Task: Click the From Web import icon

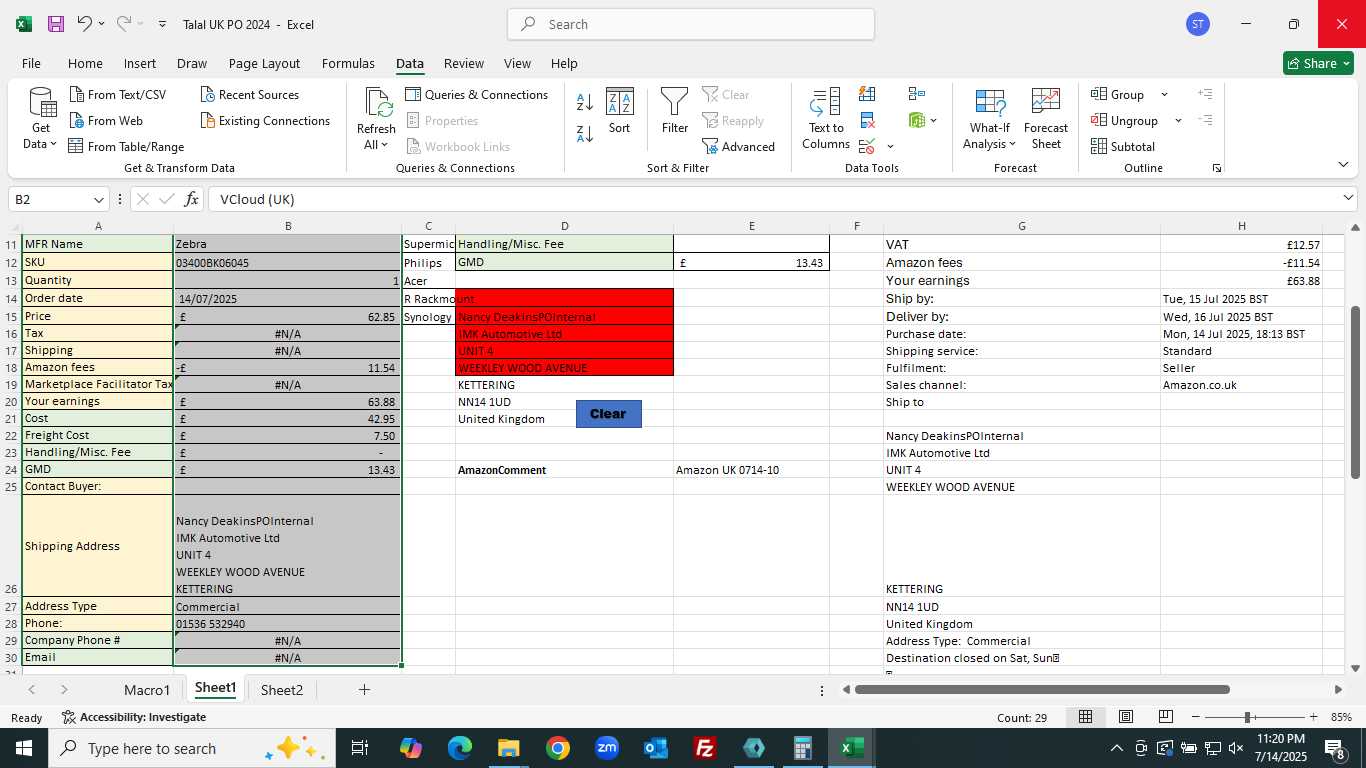Action: pyautogui.click(x=77, y=120)
